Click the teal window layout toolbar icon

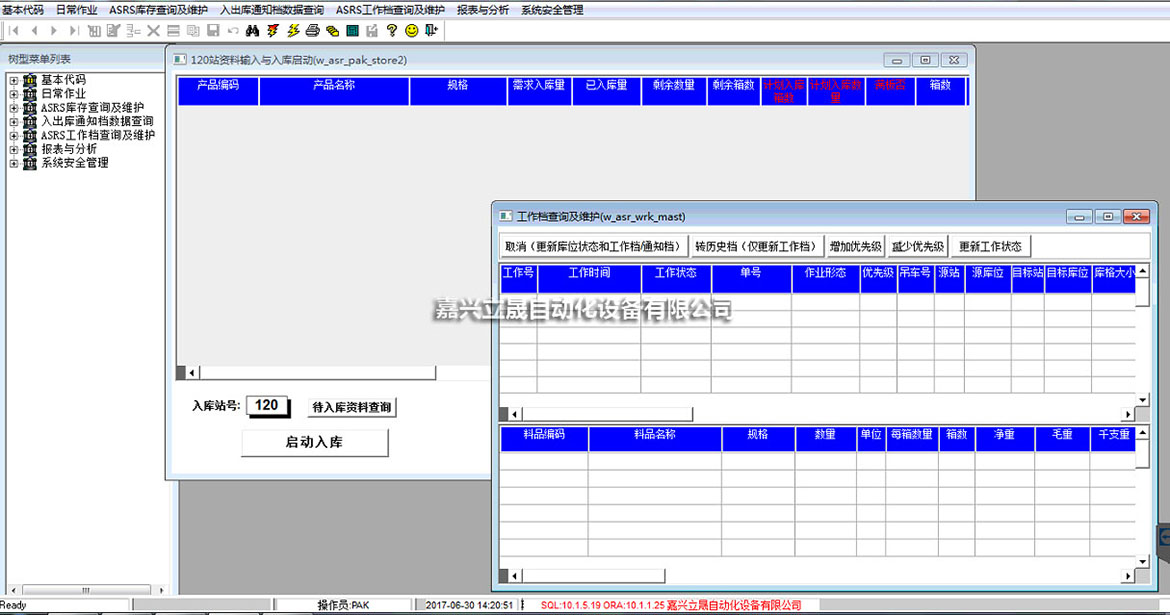pyautogui.click(x=352, y=31)
